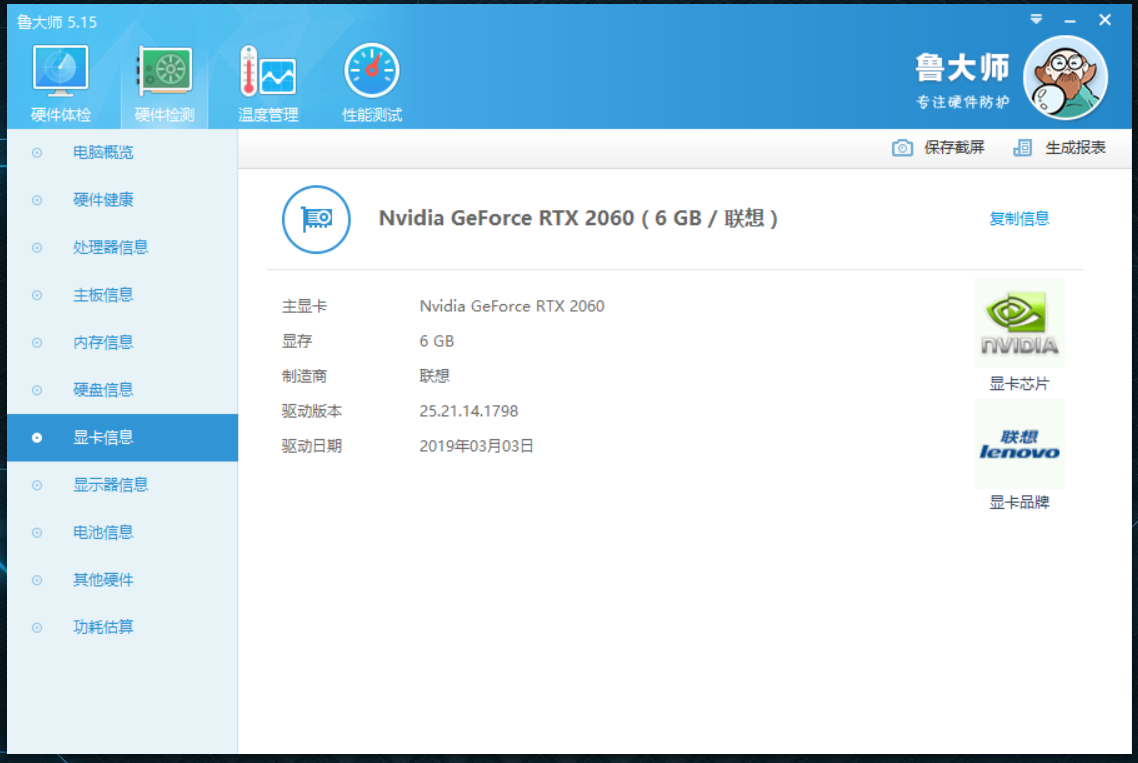Open 主板信息 in the sidebar

pos(123,295)
